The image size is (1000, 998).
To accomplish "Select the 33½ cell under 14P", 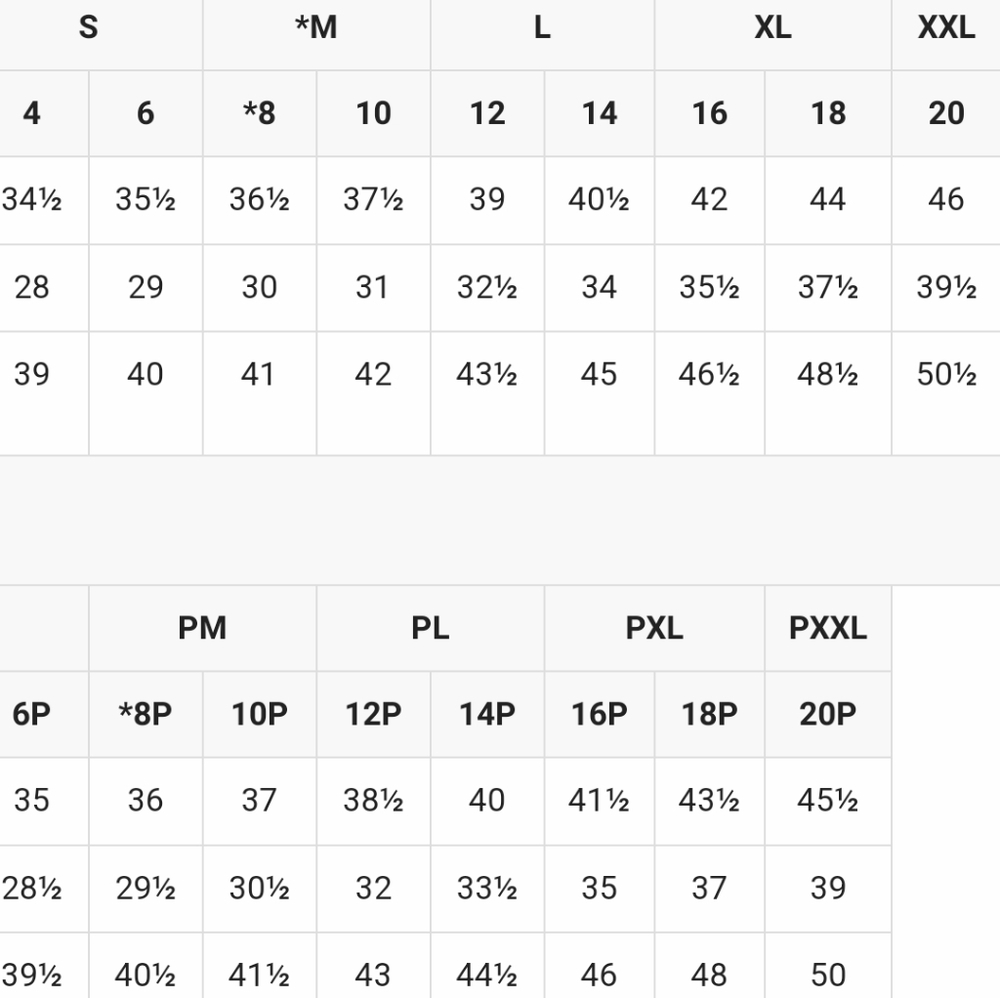I will (x=487, y=888).
